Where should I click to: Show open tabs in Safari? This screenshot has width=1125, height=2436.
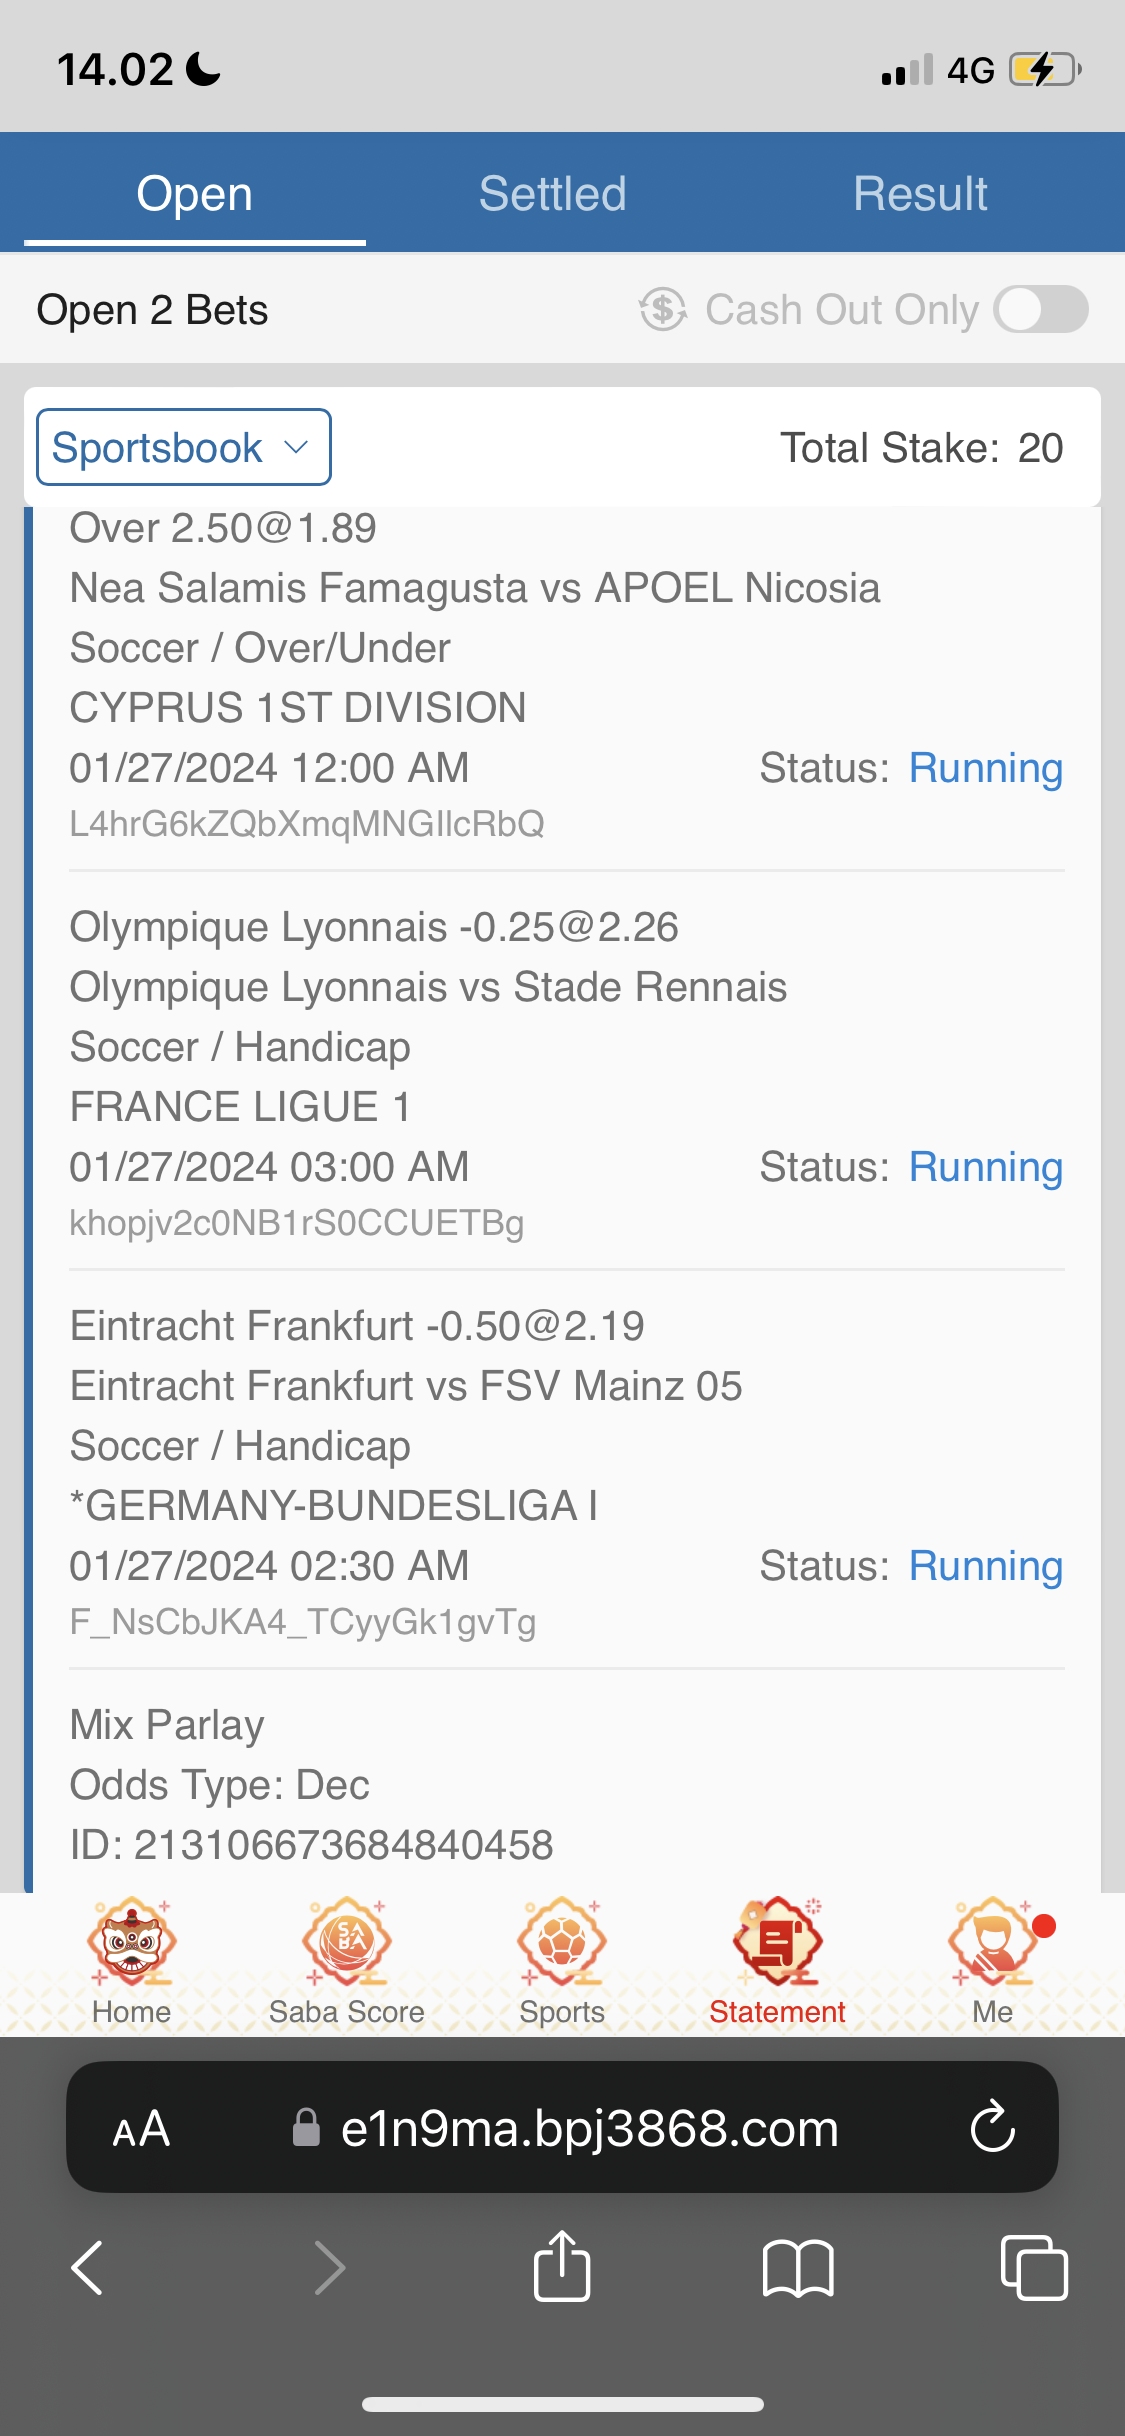1034,2267
